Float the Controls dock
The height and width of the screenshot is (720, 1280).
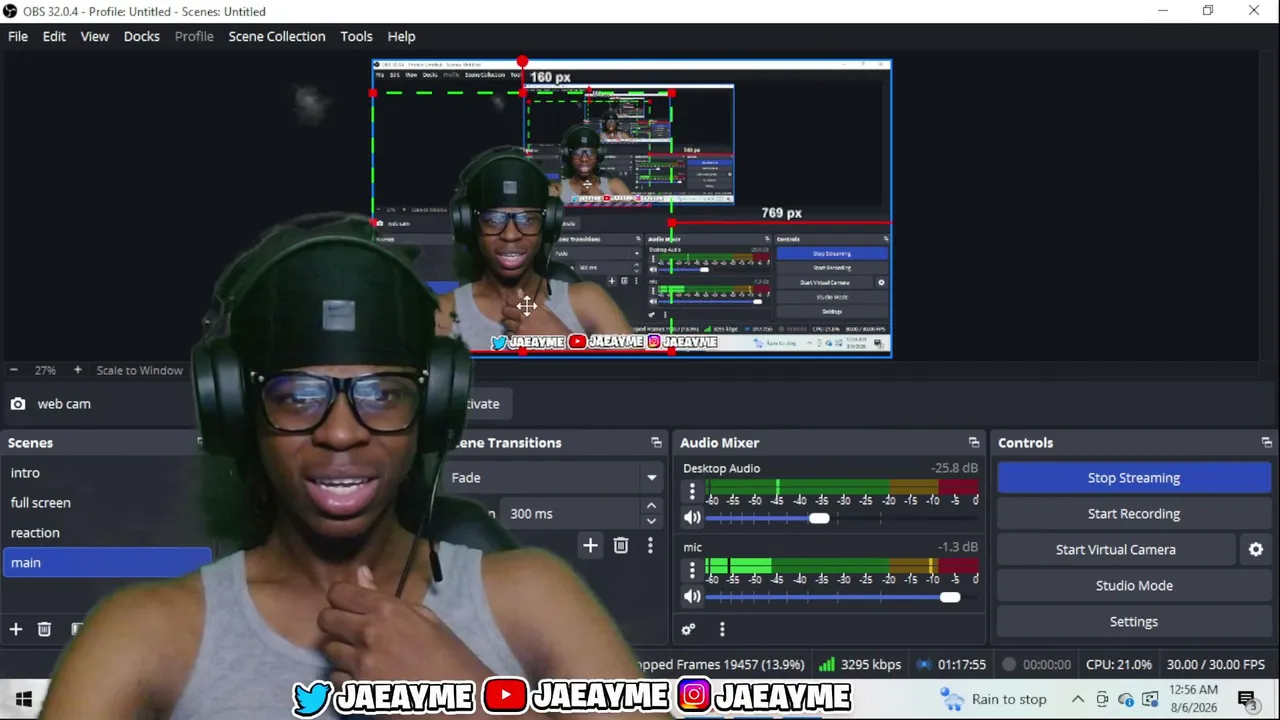1267,442
